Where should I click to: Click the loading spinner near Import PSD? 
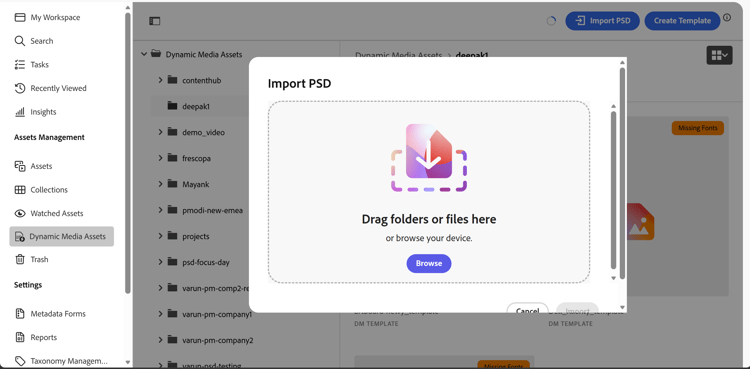click(551, 21)
